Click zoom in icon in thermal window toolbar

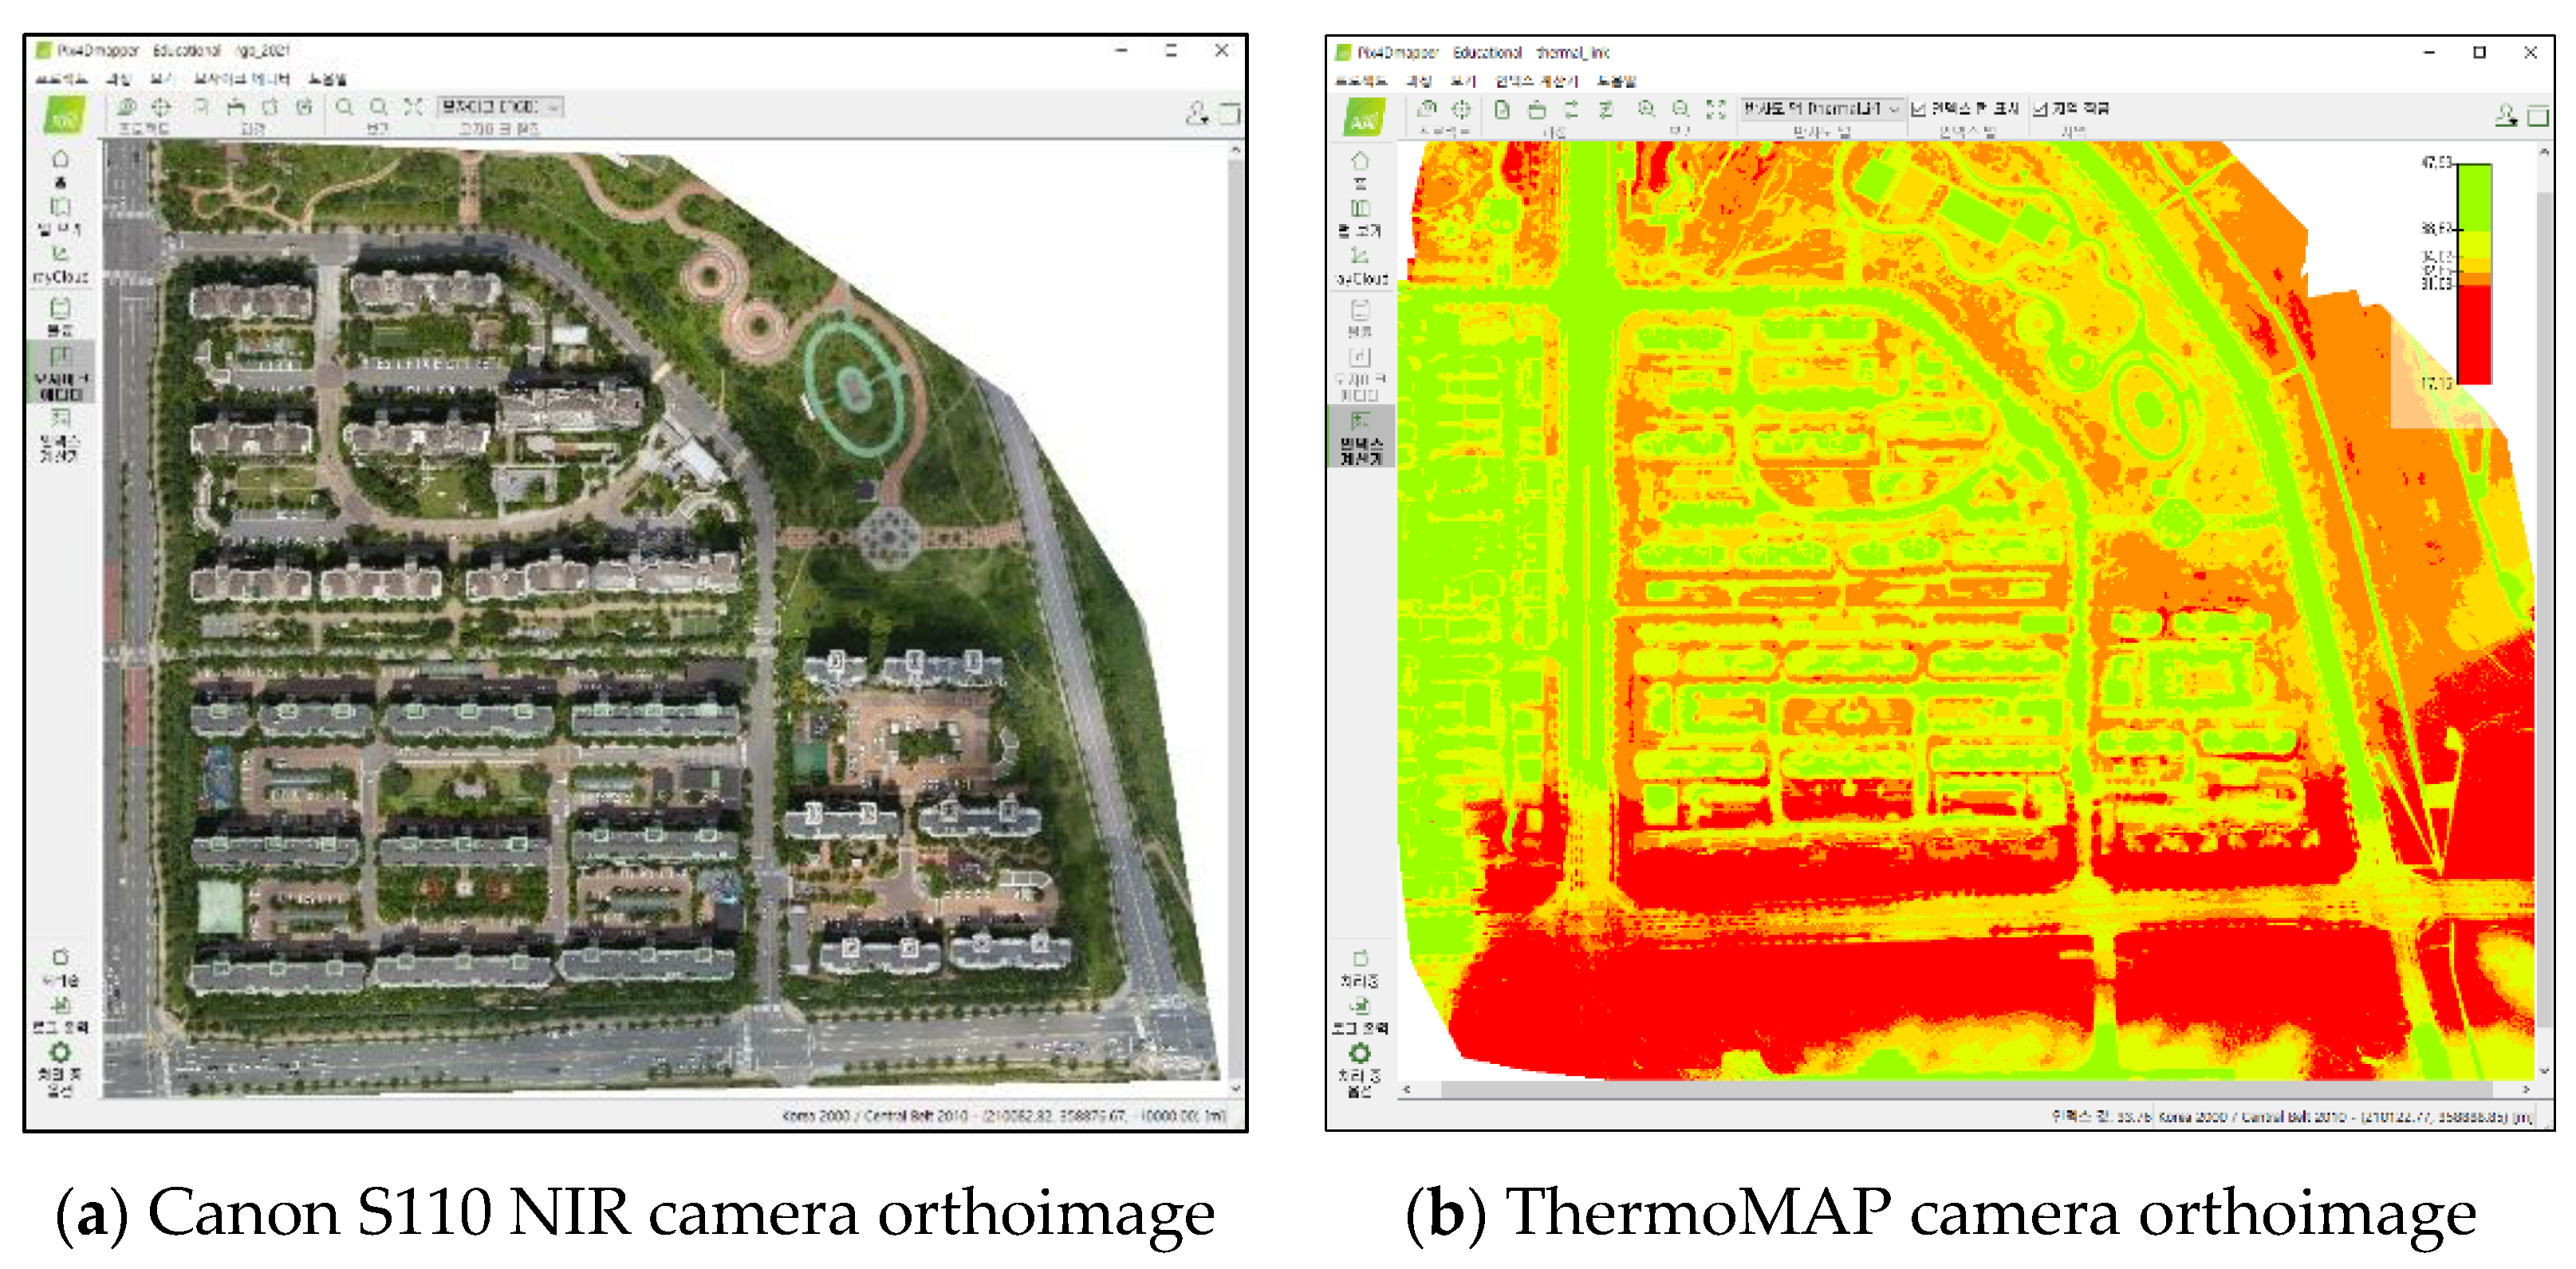tap(1646, 109)
